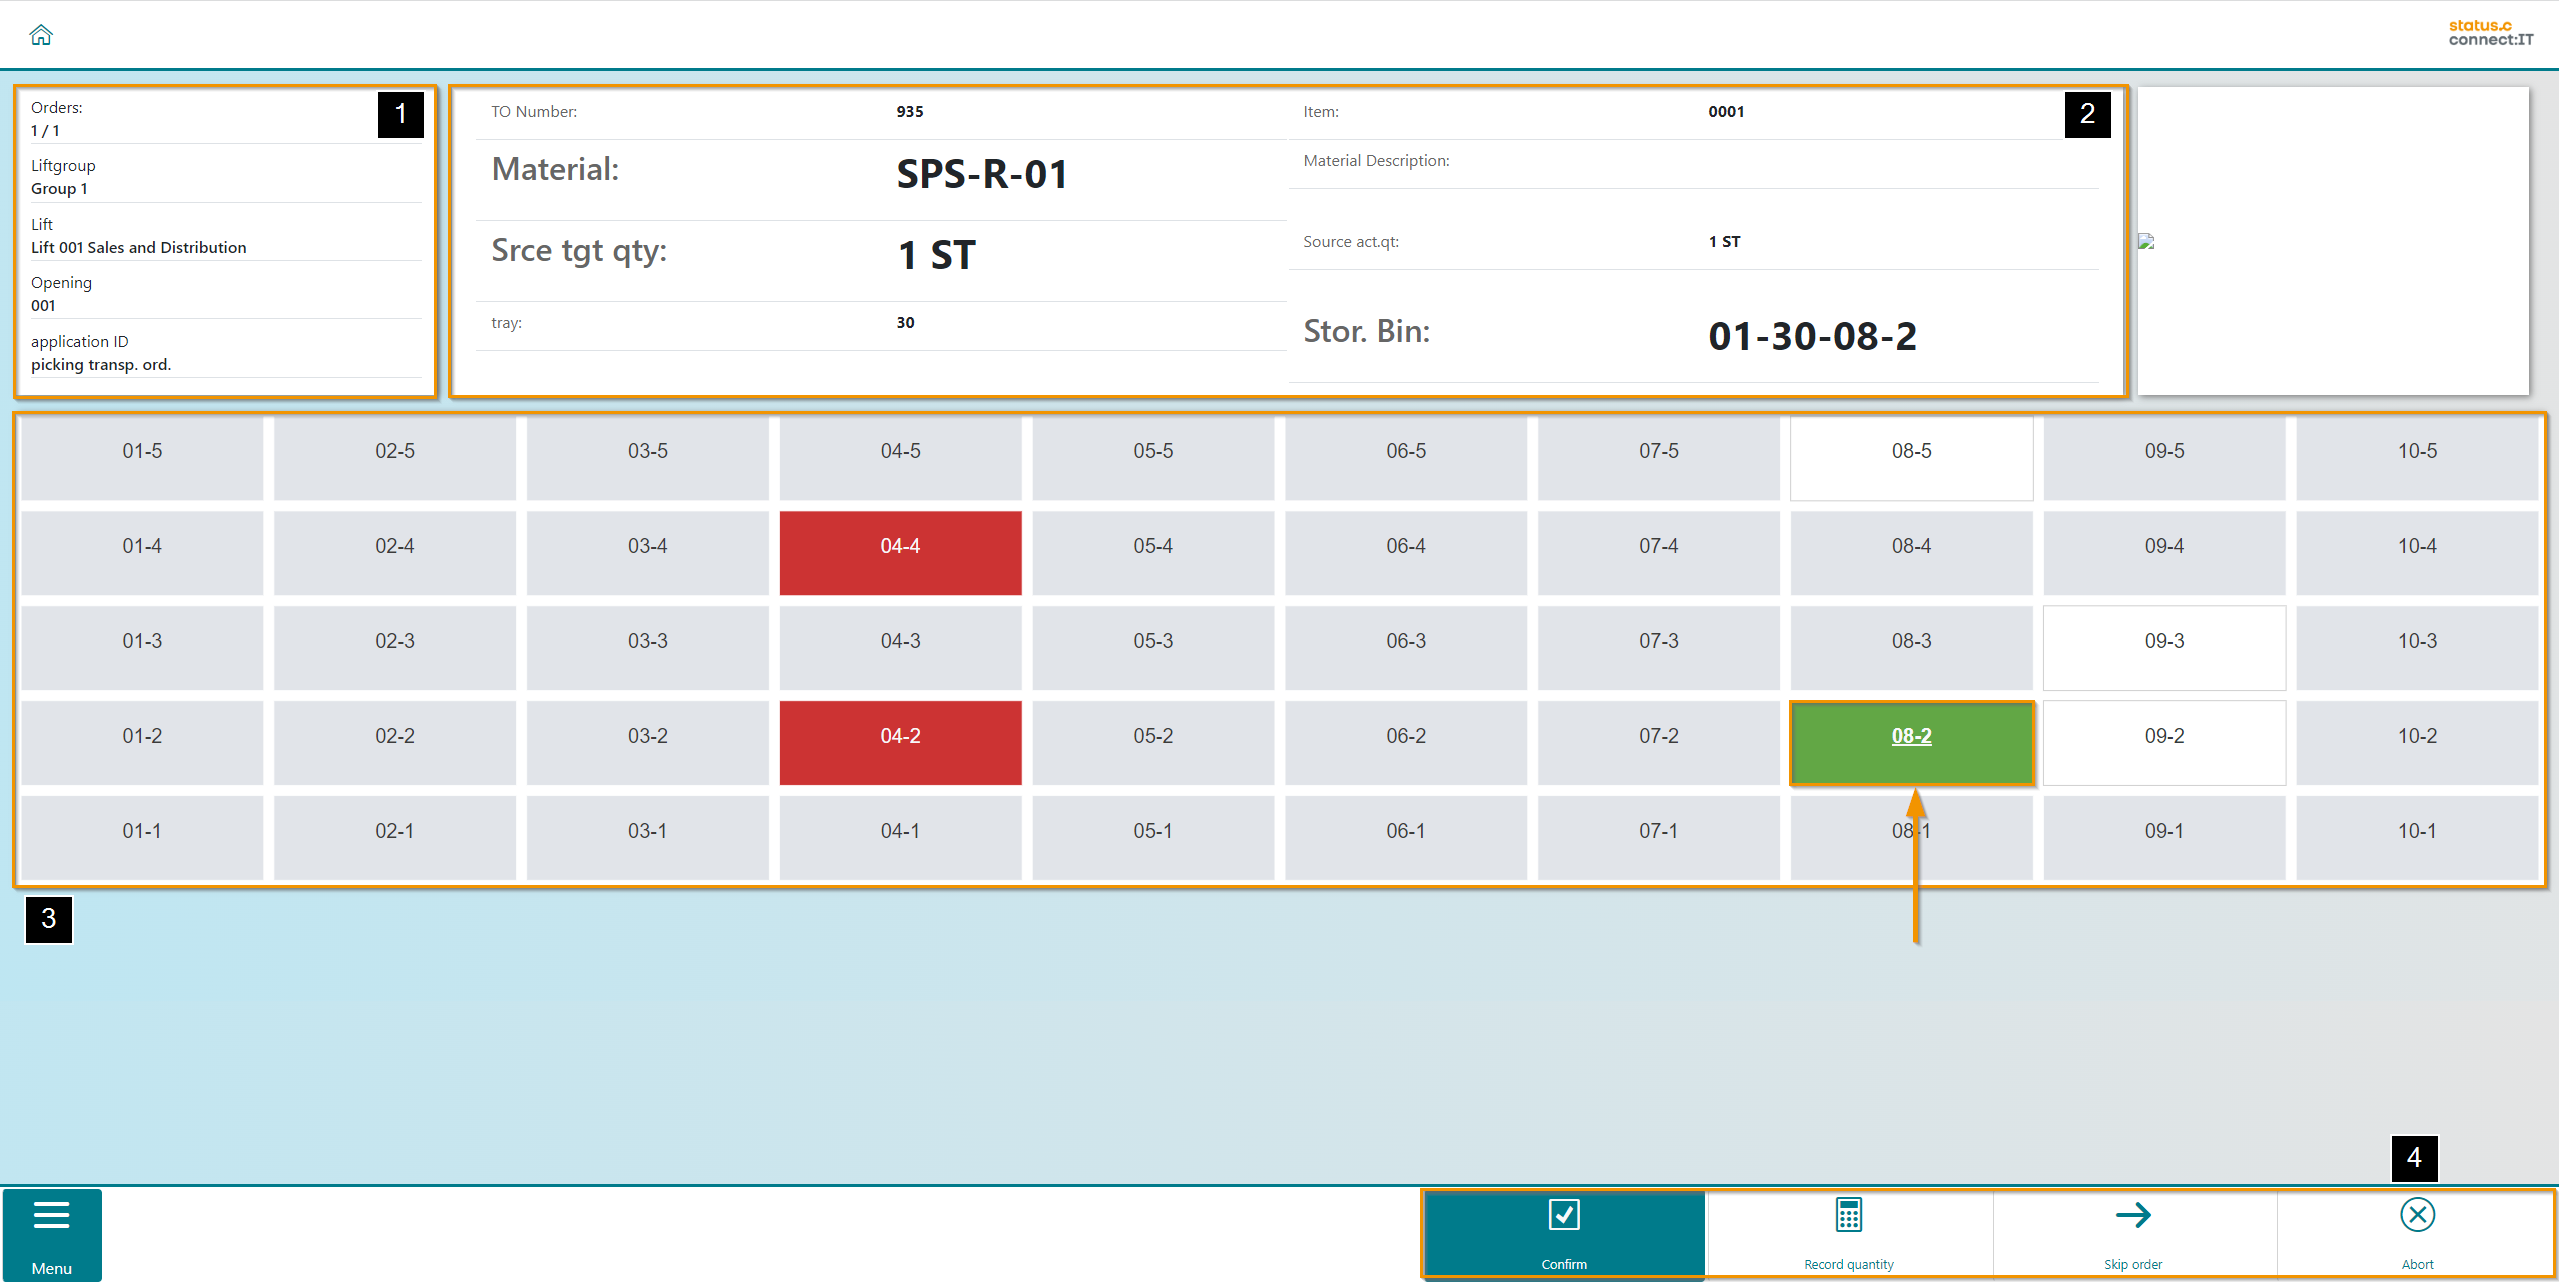2559x1282 pixels.
Task: Pick white bin cell 09-3
Action: 2164,647
